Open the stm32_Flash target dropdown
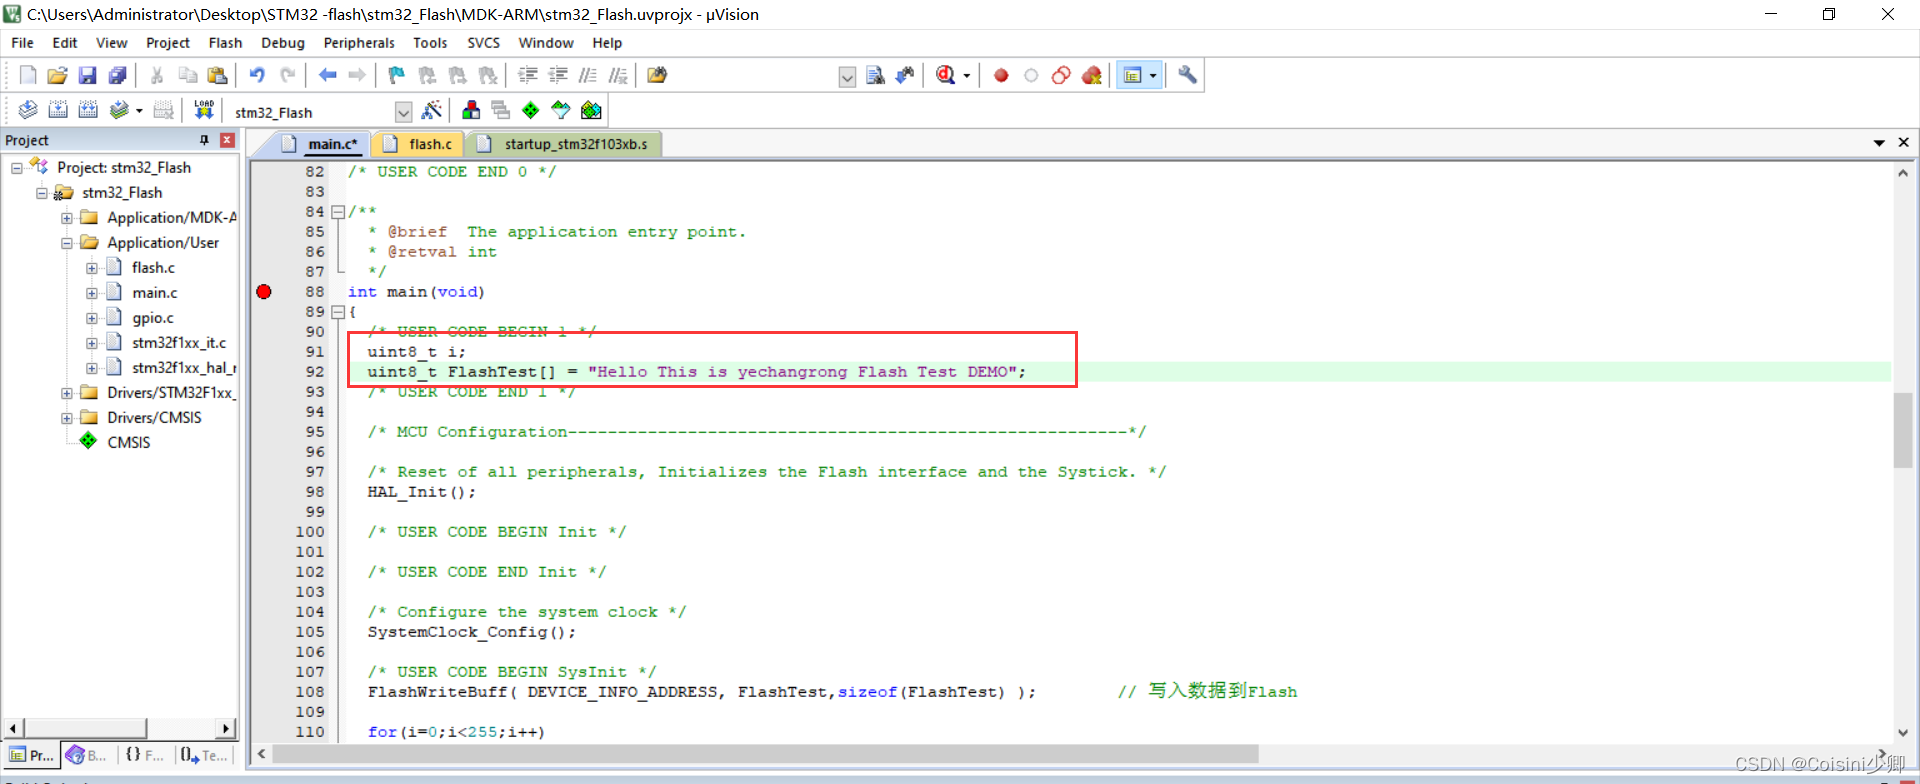The image size is (1920, 784). (403, 112)
